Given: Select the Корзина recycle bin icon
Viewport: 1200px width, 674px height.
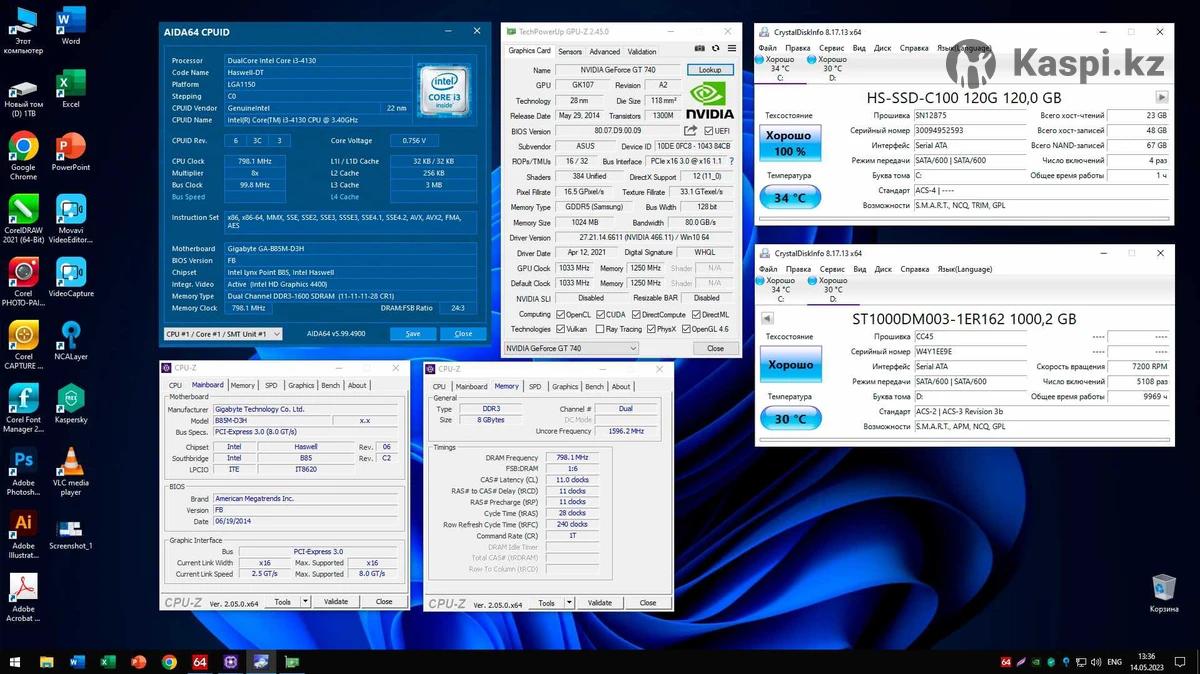Looking at the screenshot, I should (x=1164, y=592).
